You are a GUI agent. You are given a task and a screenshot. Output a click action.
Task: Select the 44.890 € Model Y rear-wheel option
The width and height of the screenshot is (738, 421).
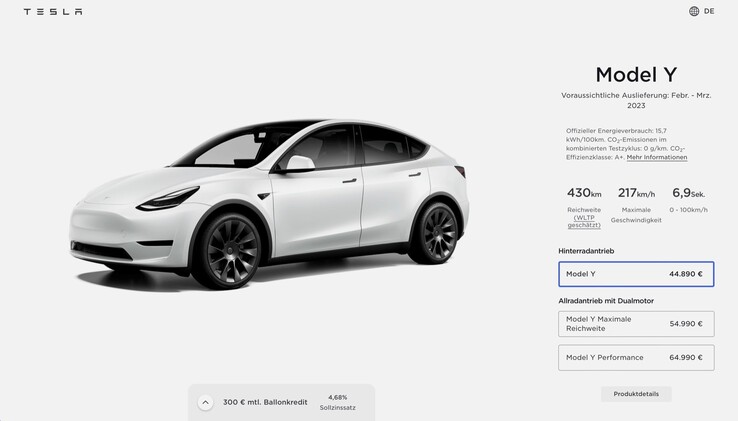636,274
